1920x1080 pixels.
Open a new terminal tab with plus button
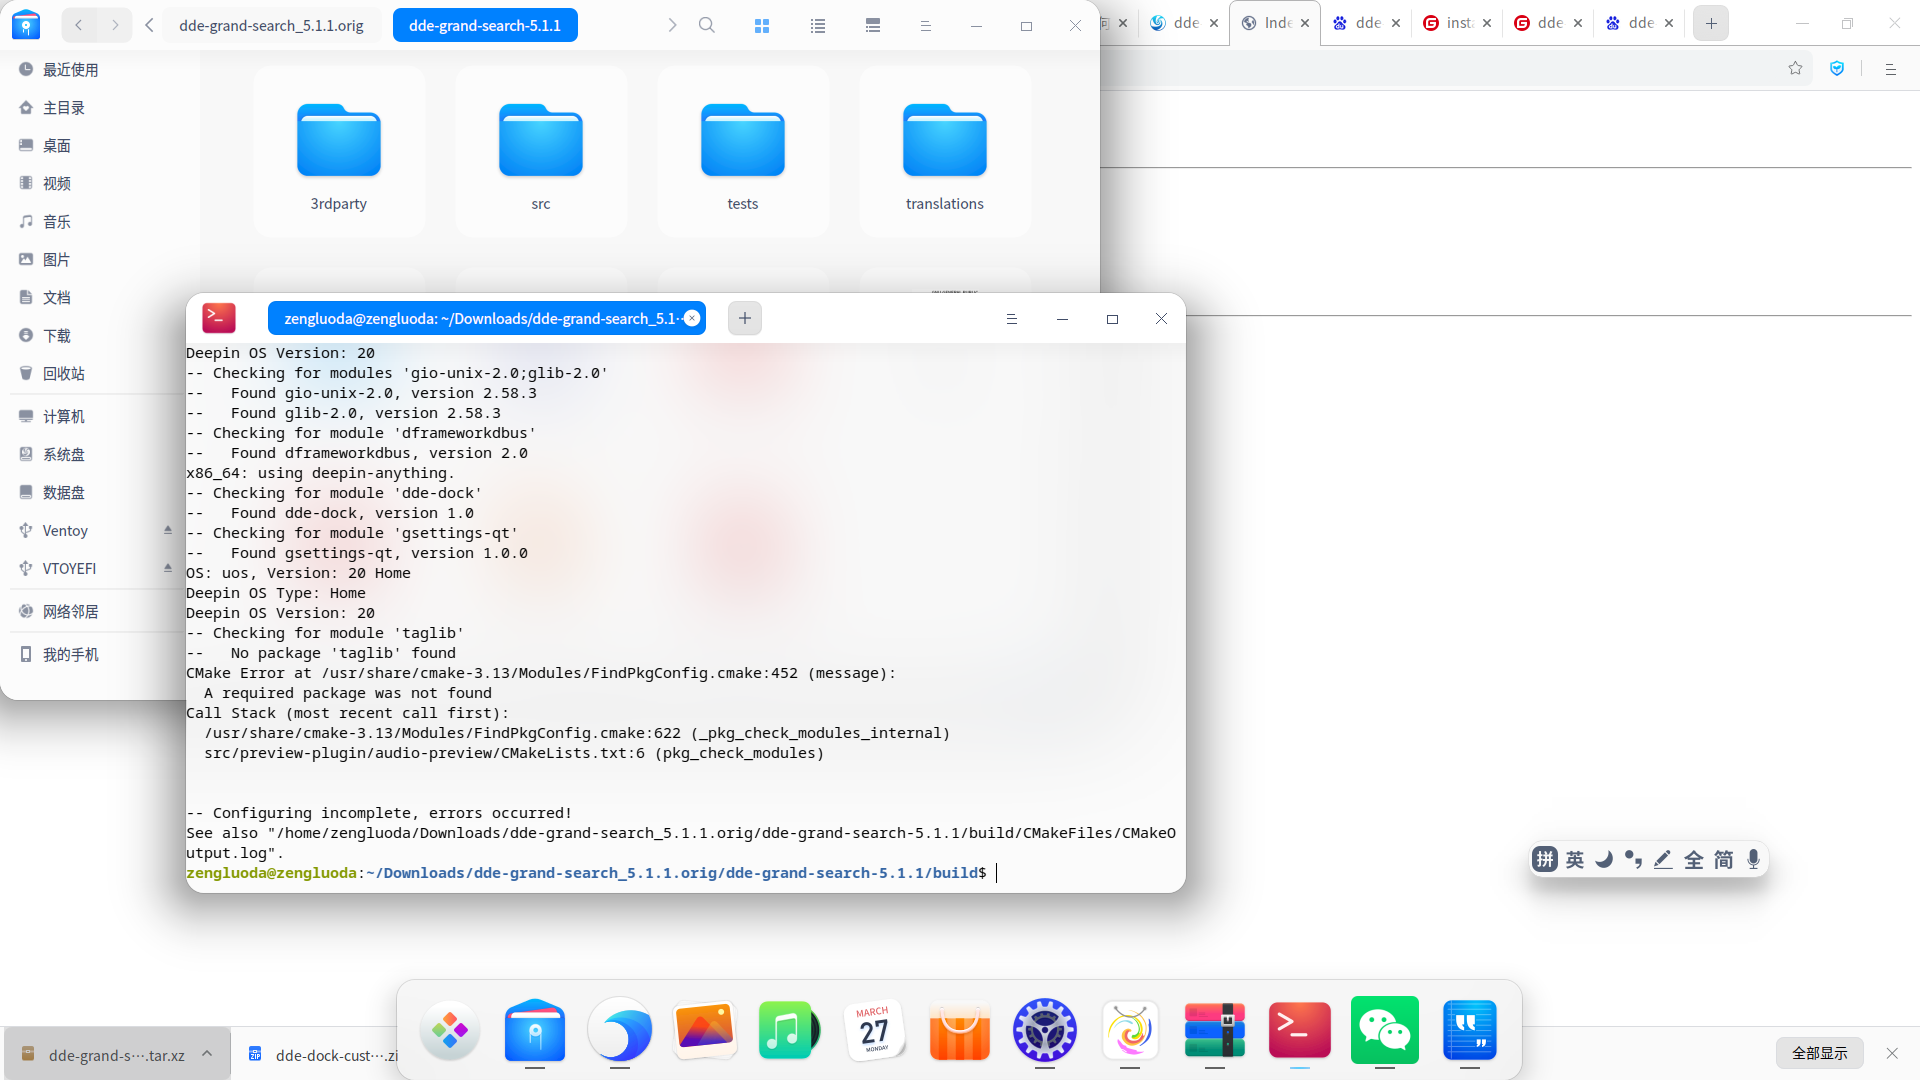[745, 319]
